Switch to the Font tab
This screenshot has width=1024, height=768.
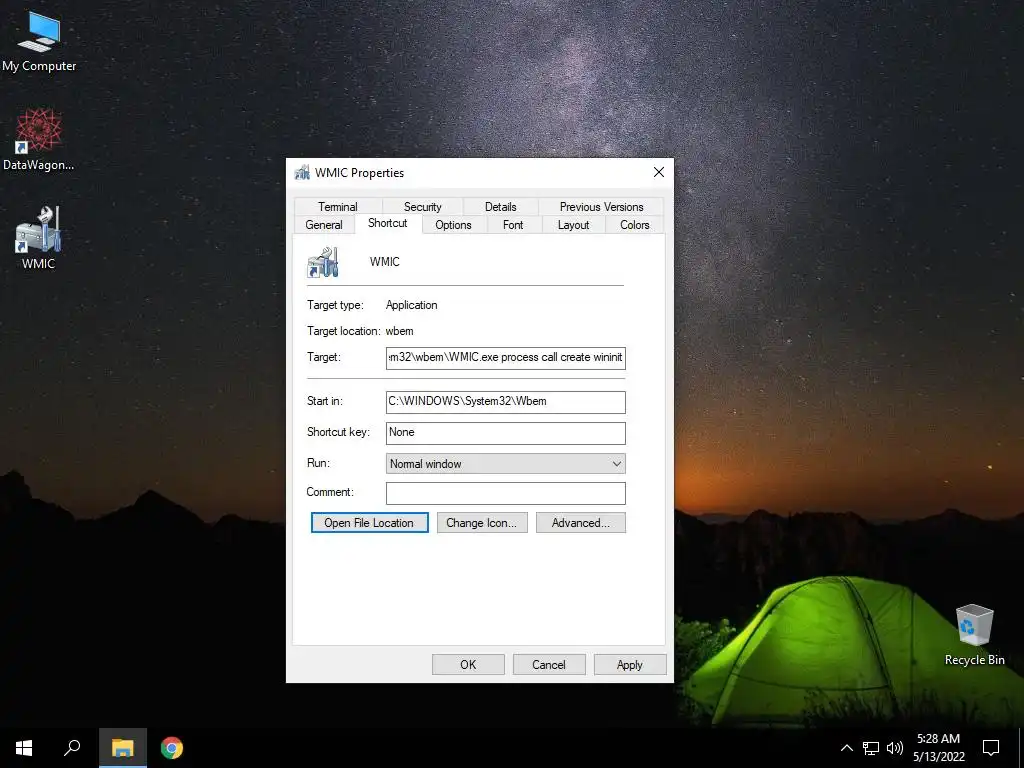pos(513,225)
